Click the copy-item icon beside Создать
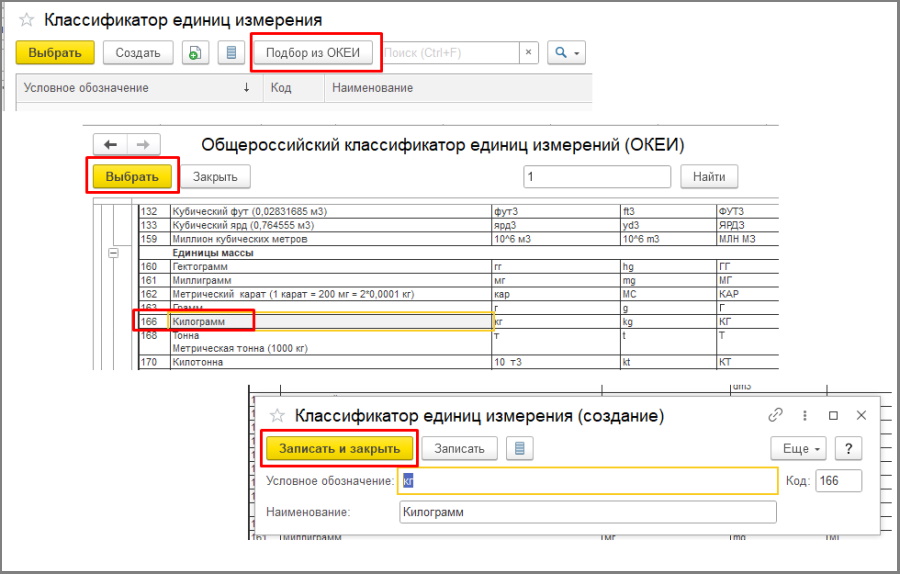 coord(195,53)
